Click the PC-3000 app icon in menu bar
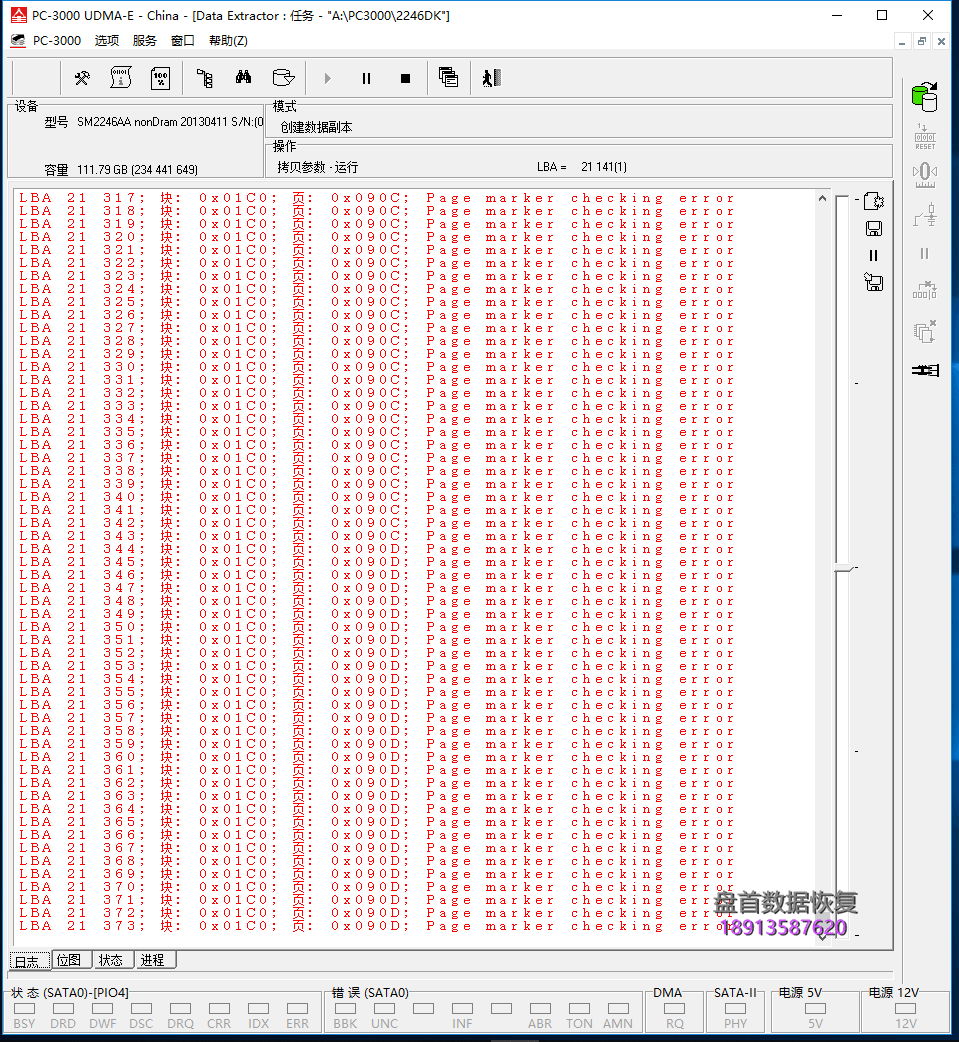The height and width of the screenshot is (1042, 959). (x=18, y=41)
